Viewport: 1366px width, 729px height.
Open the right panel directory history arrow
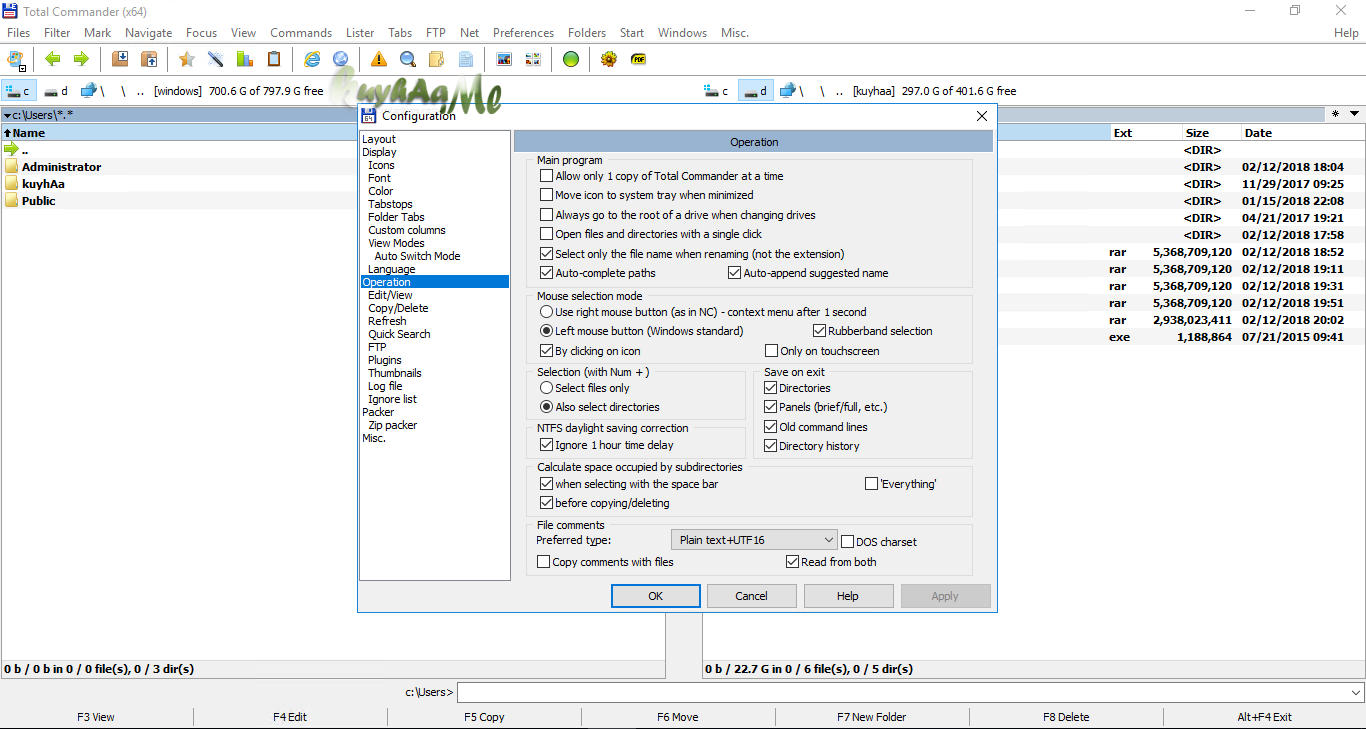coord(1355,114)
